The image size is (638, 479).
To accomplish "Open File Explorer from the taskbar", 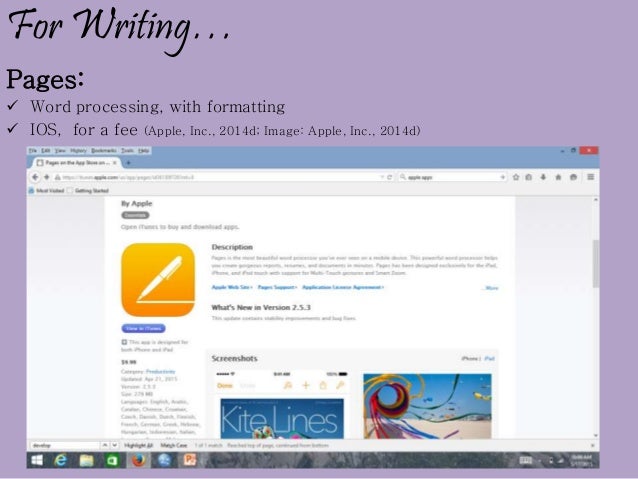I will pos(86,460).
